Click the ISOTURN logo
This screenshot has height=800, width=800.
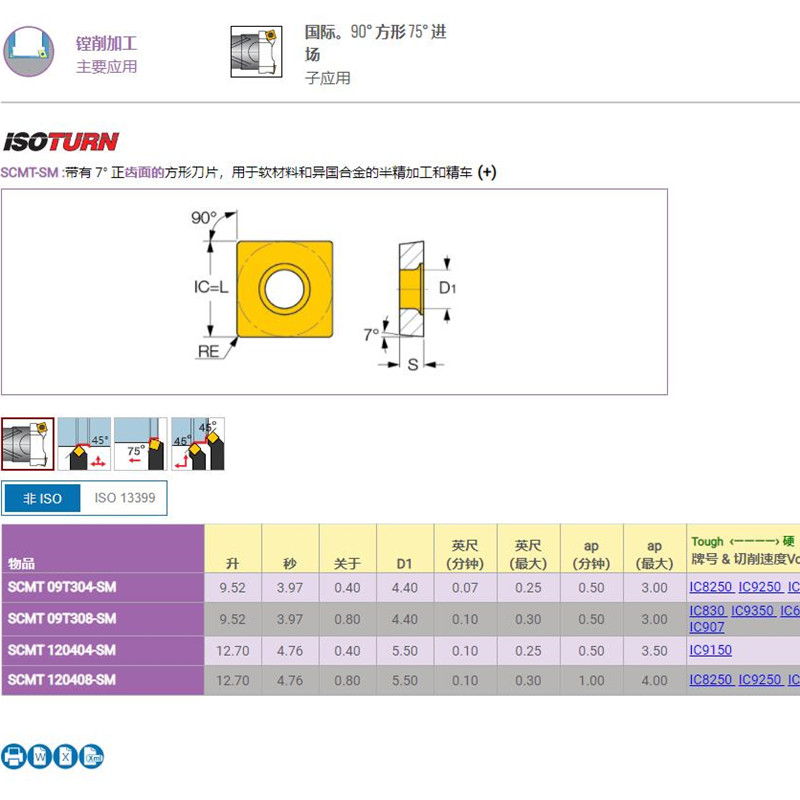pos(60,142)
